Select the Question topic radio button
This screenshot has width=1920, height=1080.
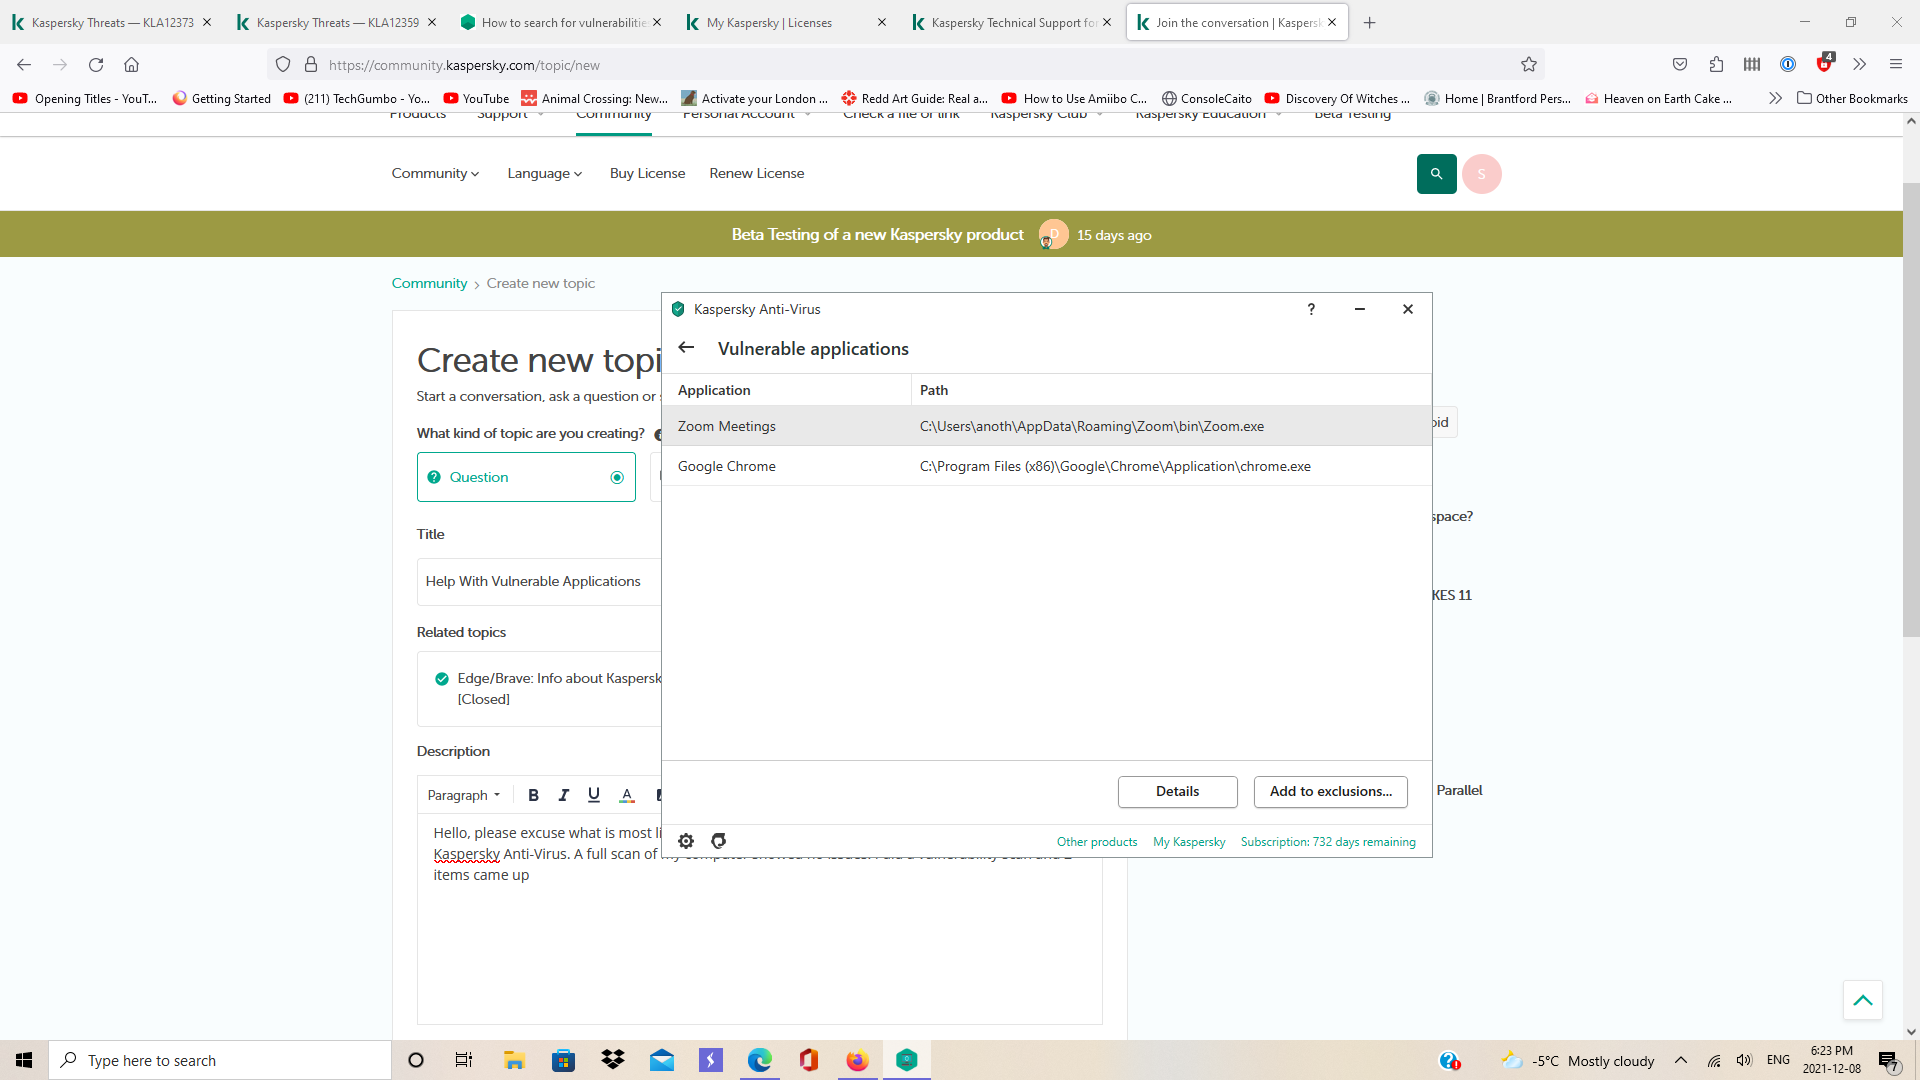617,478
